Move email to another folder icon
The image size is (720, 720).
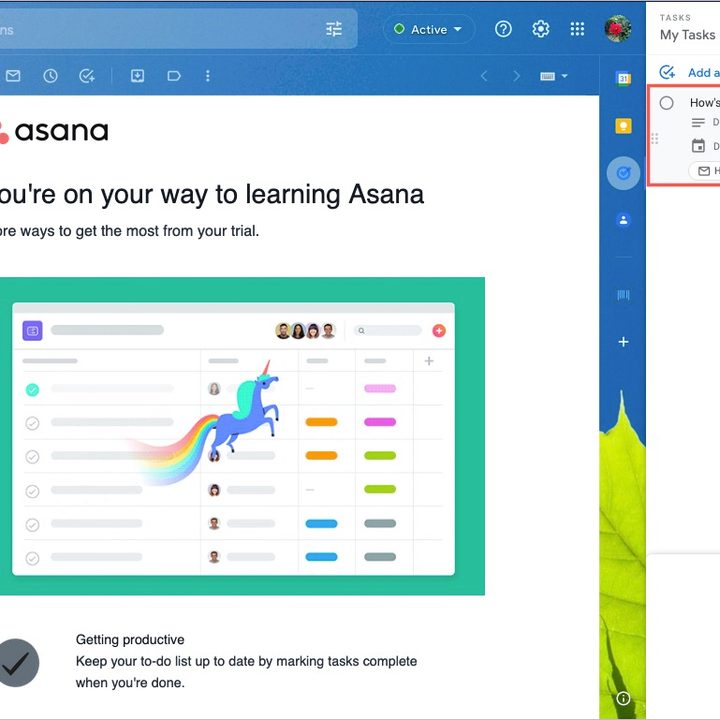click(x=137, y=76)
